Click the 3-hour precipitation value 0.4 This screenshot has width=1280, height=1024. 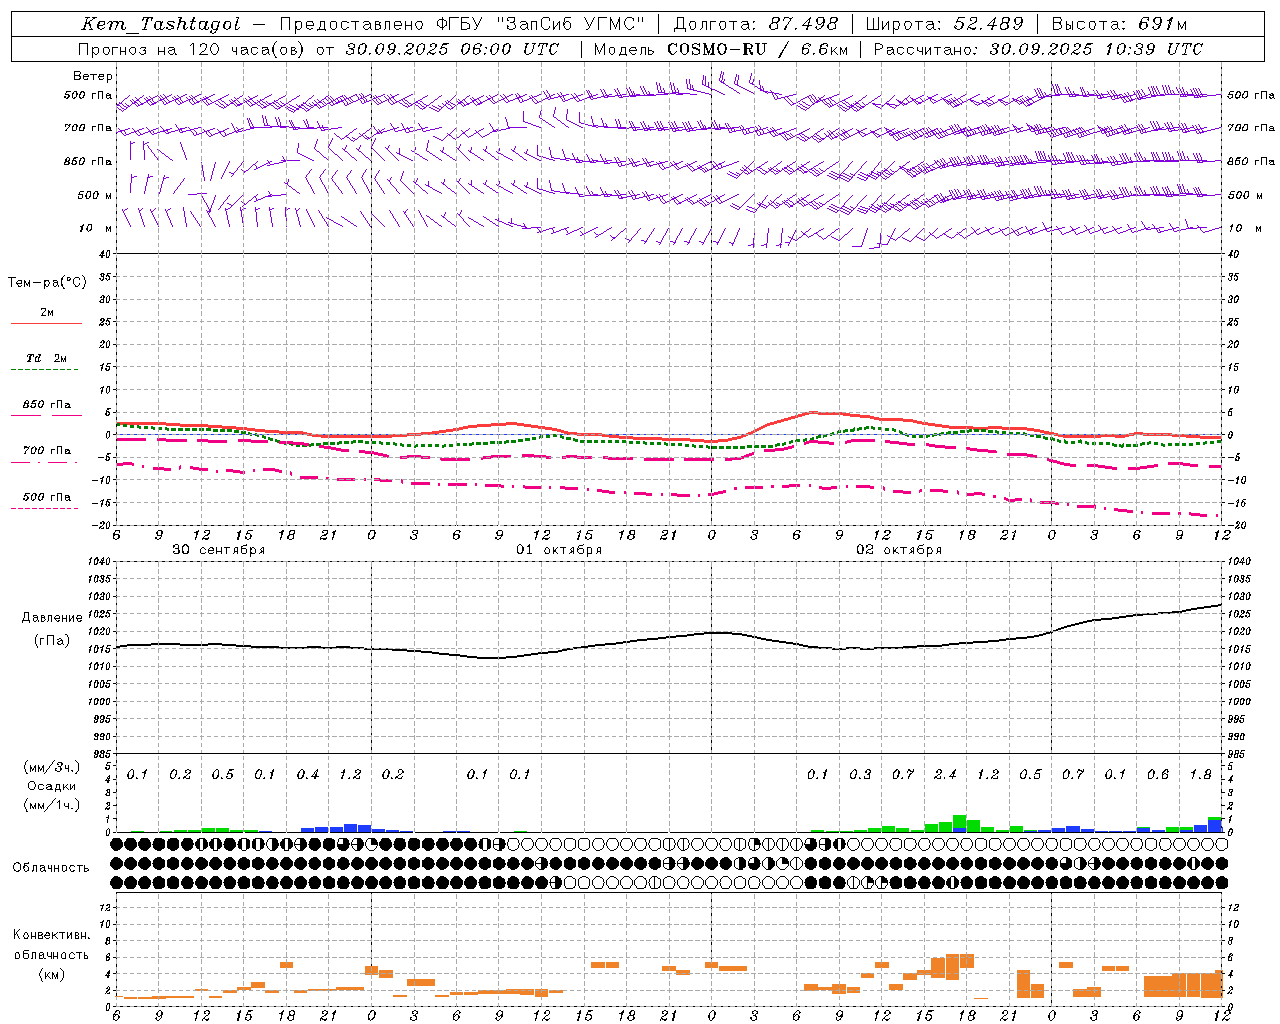point(308,774)
